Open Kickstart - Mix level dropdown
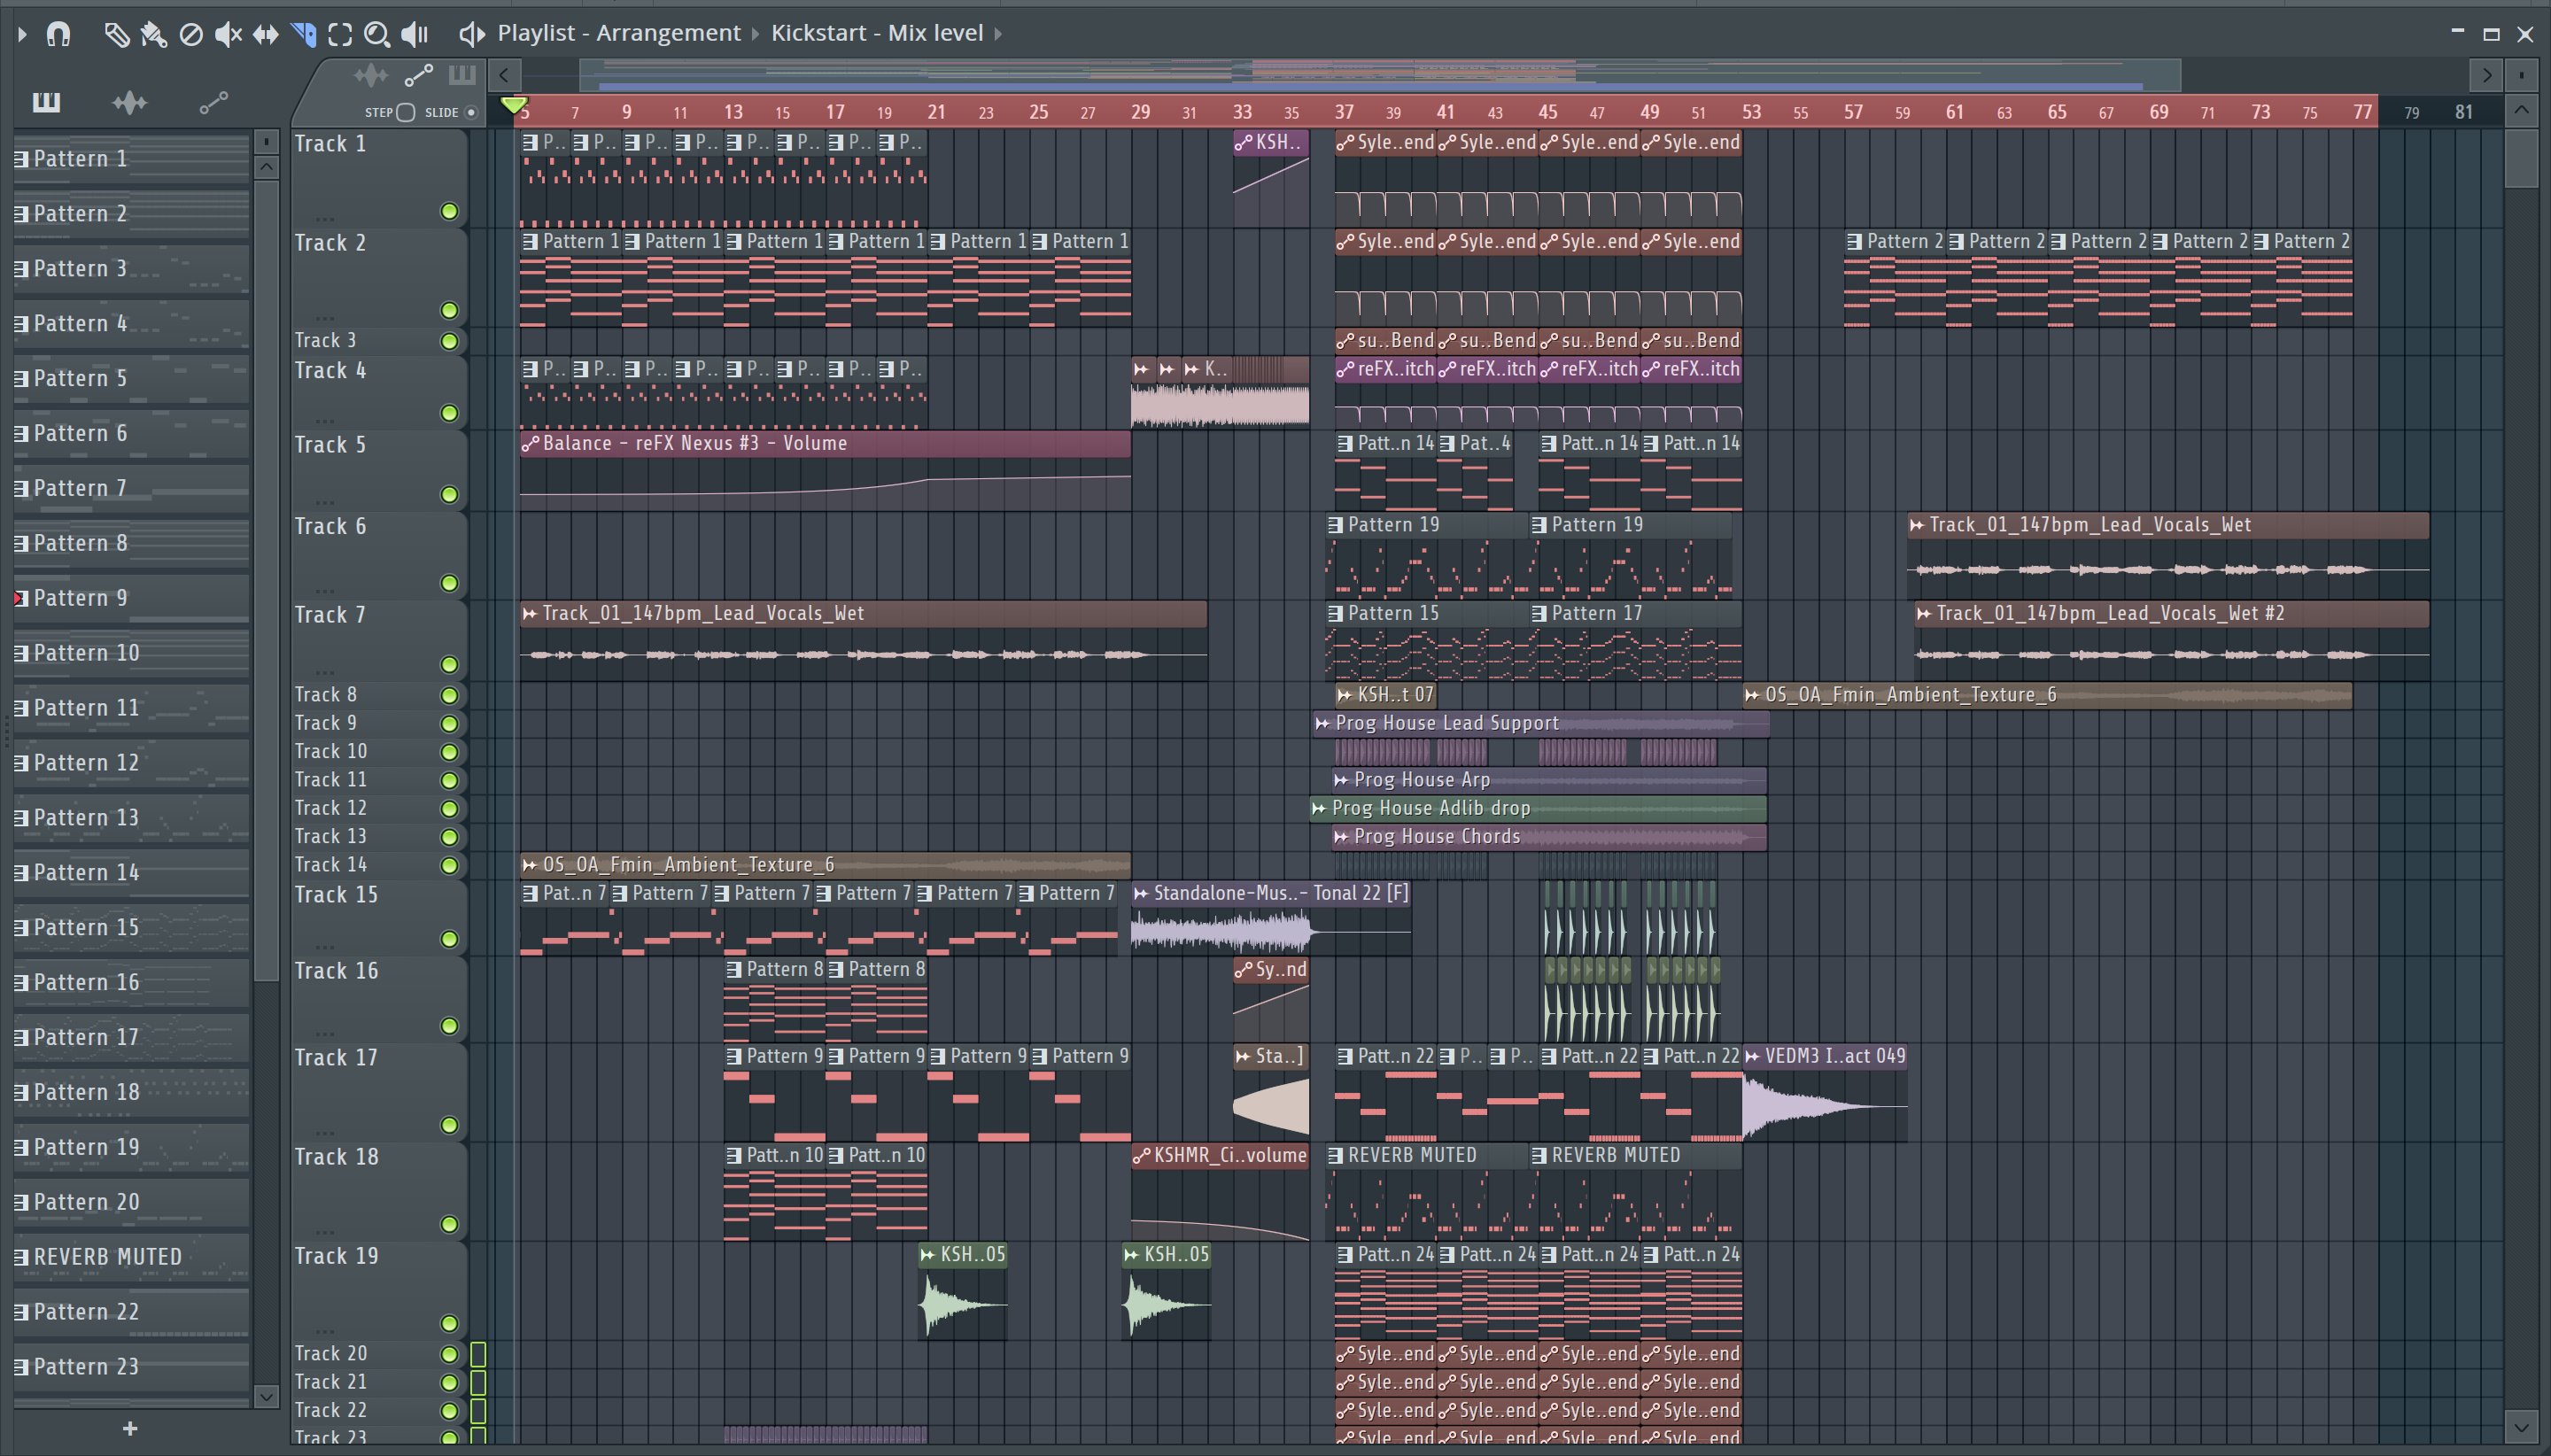The height and width of the screenshot is (1456, 2551). click(x=877, y=33)
